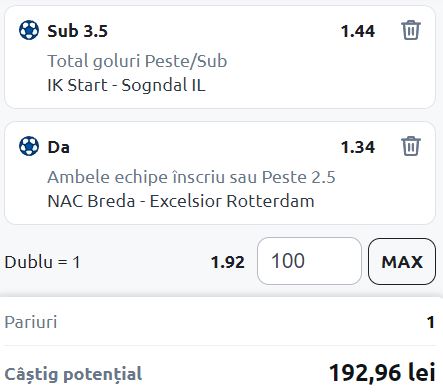Click the Câștig potențial label
Viewport: 443px width, 392px height.
[x=73, y=374]
